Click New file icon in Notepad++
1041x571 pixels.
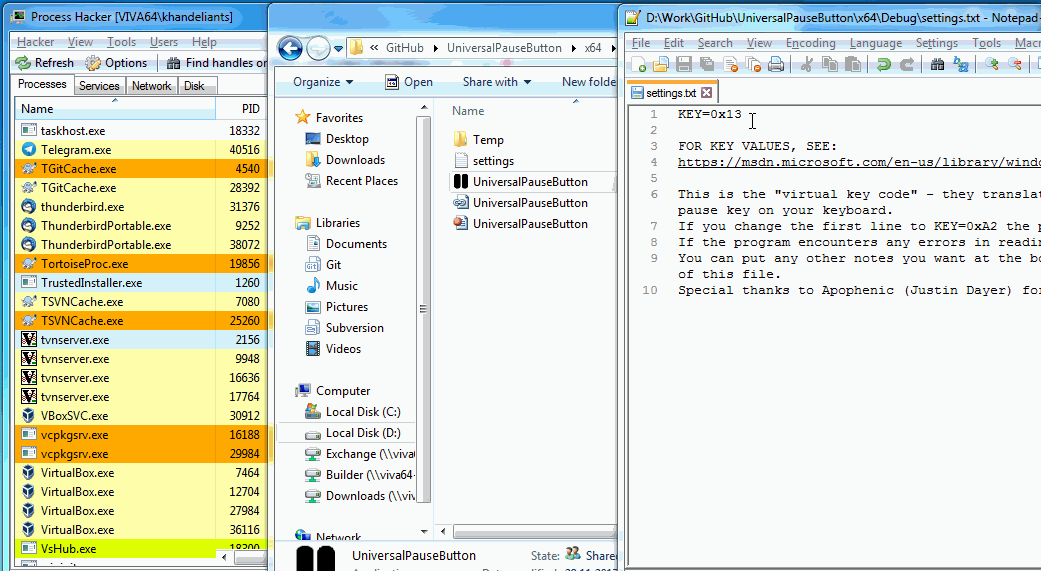click(x=639, y=64)
